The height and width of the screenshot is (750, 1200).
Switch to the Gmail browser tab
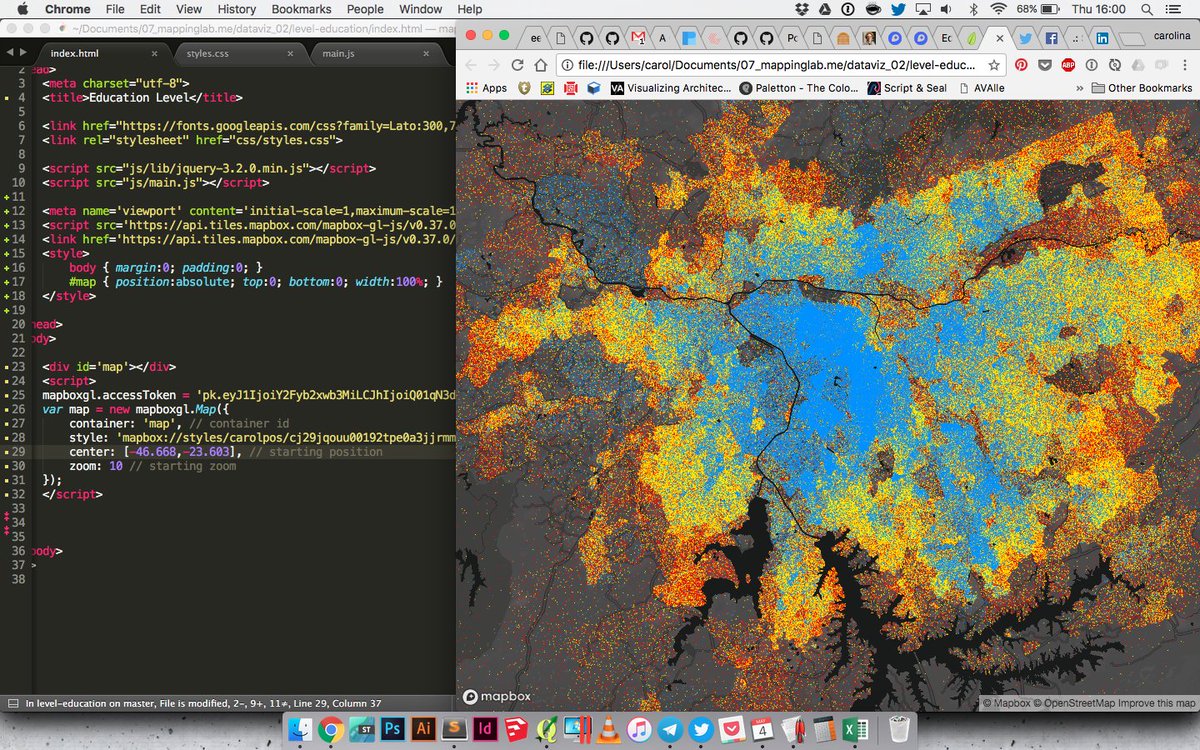[x=637, y=38]
